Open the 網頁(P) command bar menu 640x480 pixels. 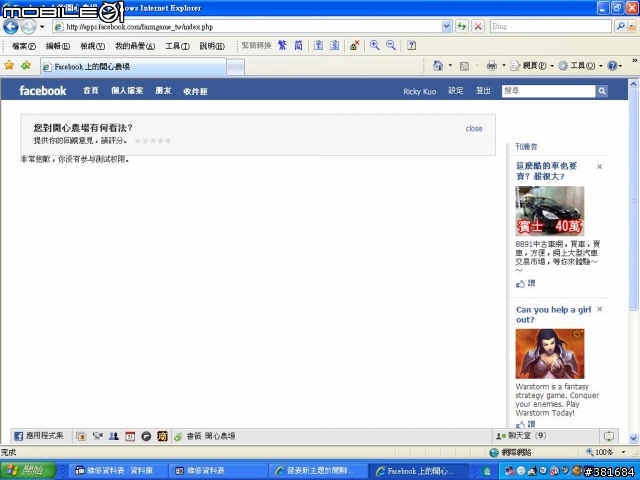(x=532, y=66)
